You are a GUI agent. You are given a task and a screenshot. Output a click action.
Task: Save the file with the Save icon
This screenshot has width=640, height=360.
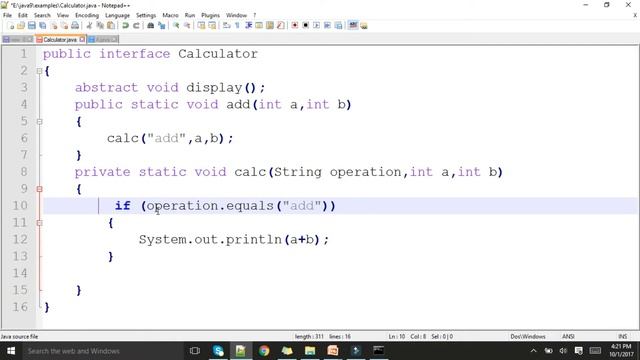coord(32,26)
